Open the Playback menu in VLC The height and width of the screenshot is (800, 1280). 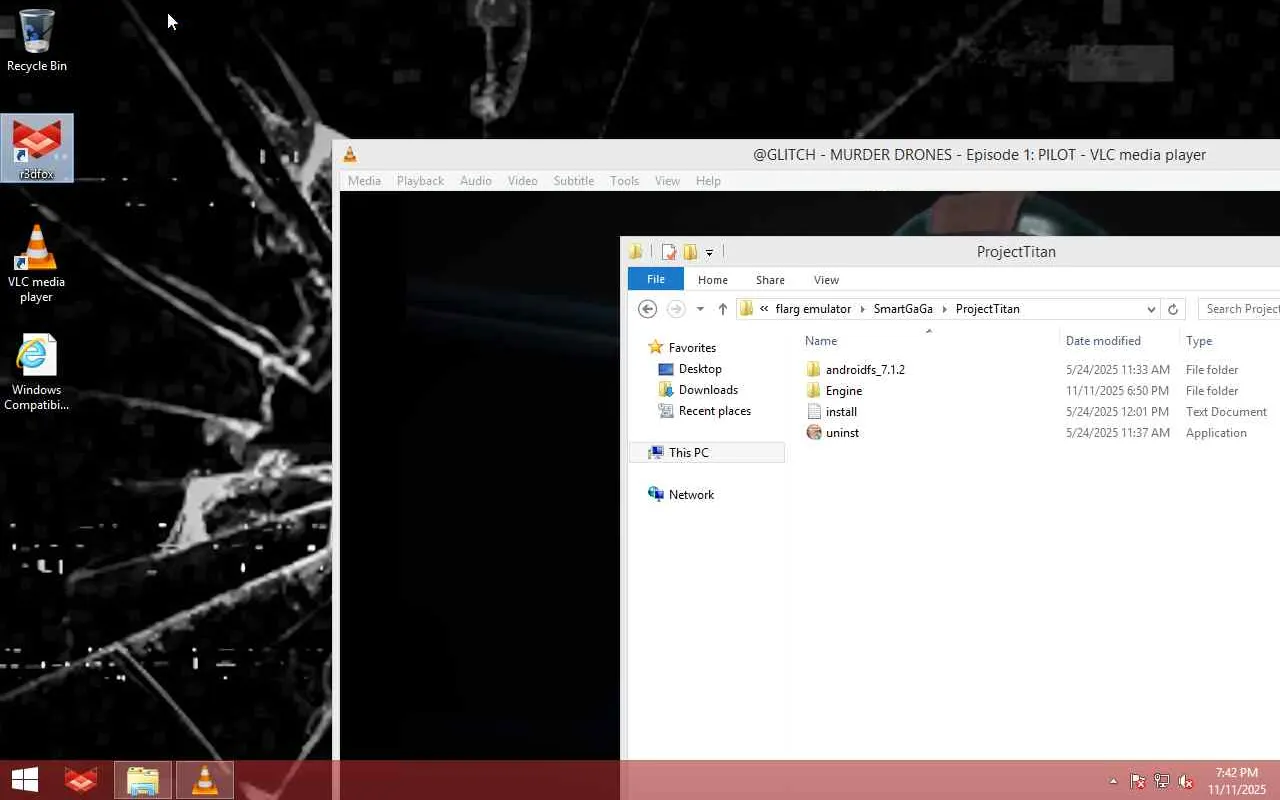click(x=420, y=181)
